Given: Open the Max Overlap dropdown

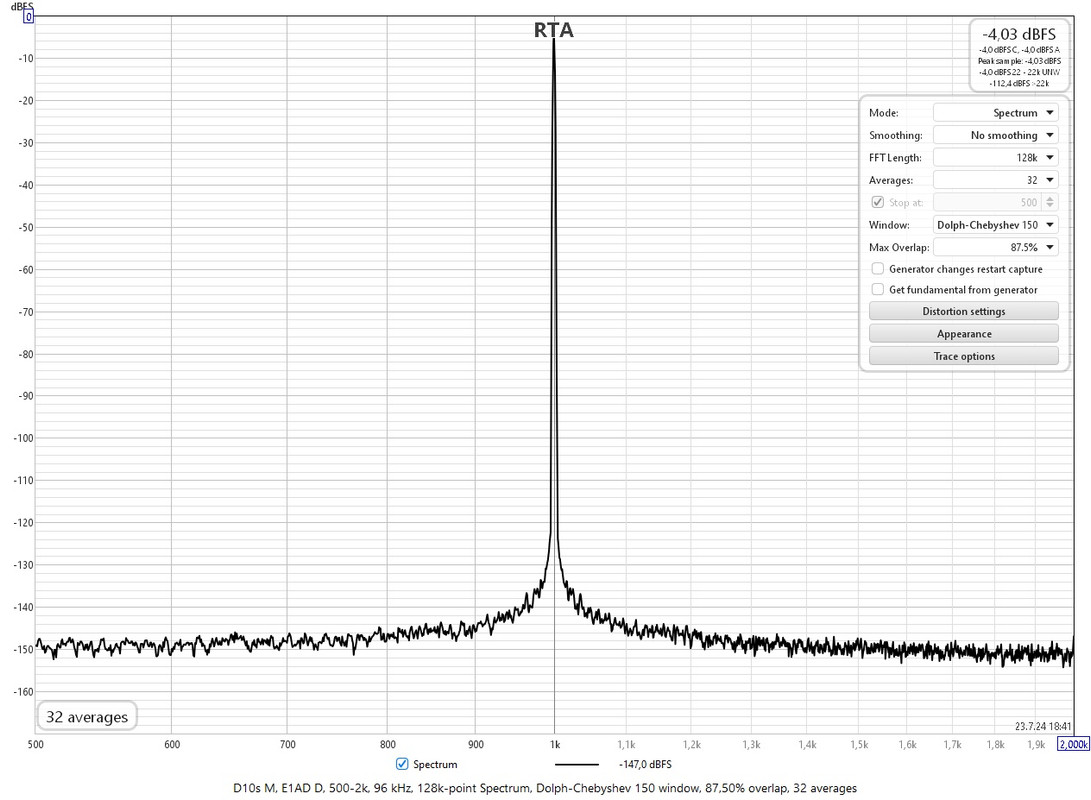Looking at the screenshot, I should pos(995,247).
